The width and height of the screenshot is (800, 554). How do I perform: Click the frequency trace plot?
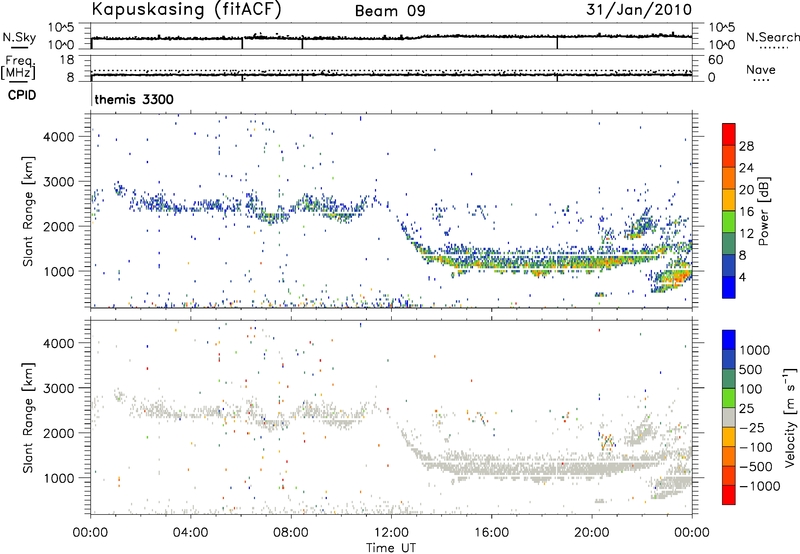pos(391,68)
